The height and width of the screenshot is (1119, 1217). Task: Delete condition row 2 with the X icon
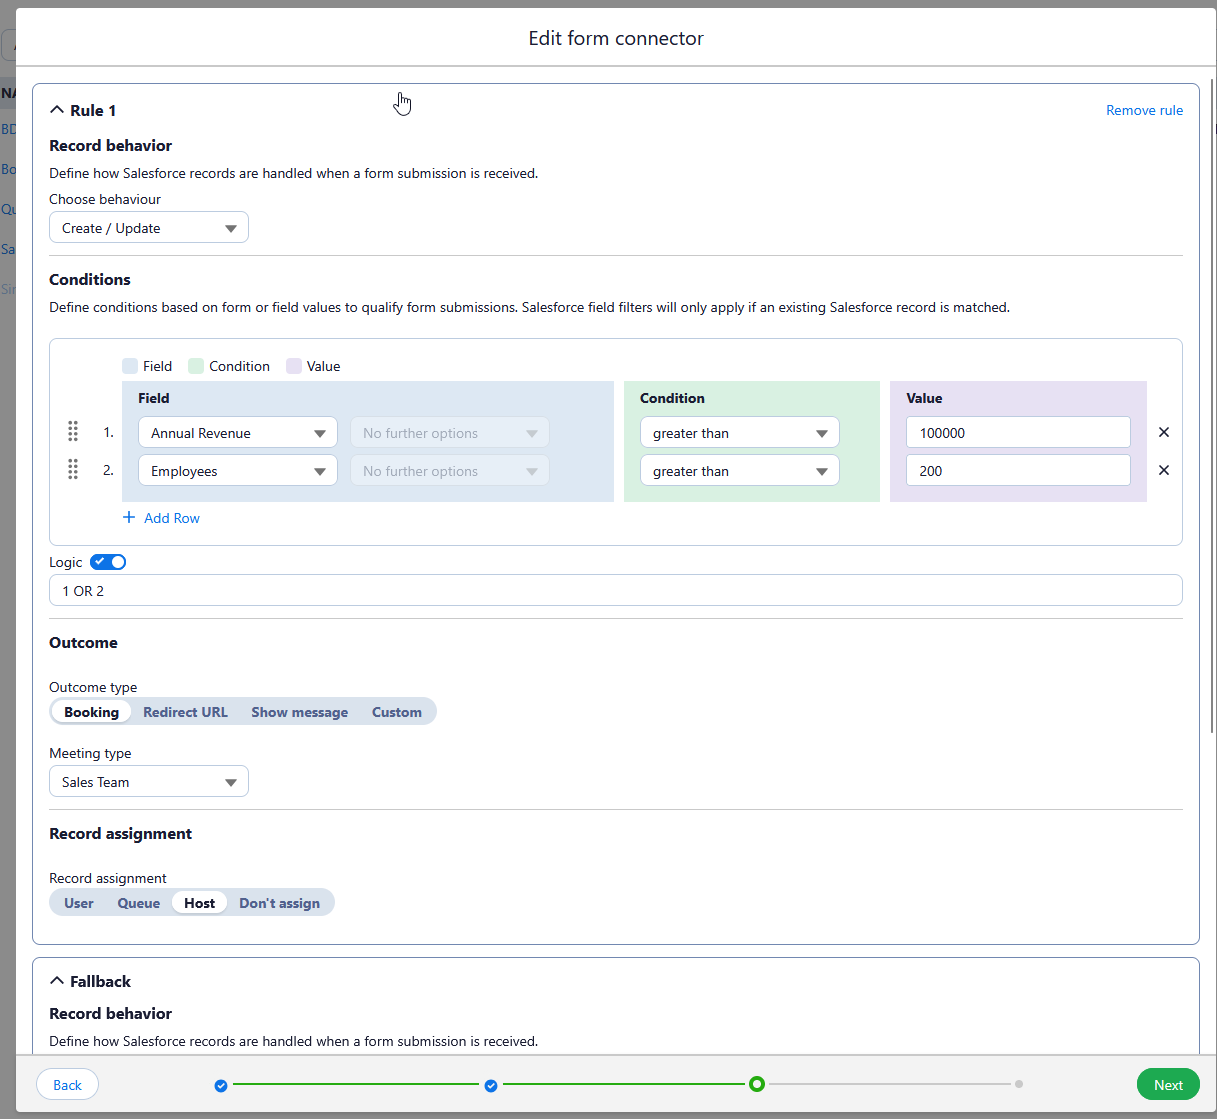click(1164, 470)
